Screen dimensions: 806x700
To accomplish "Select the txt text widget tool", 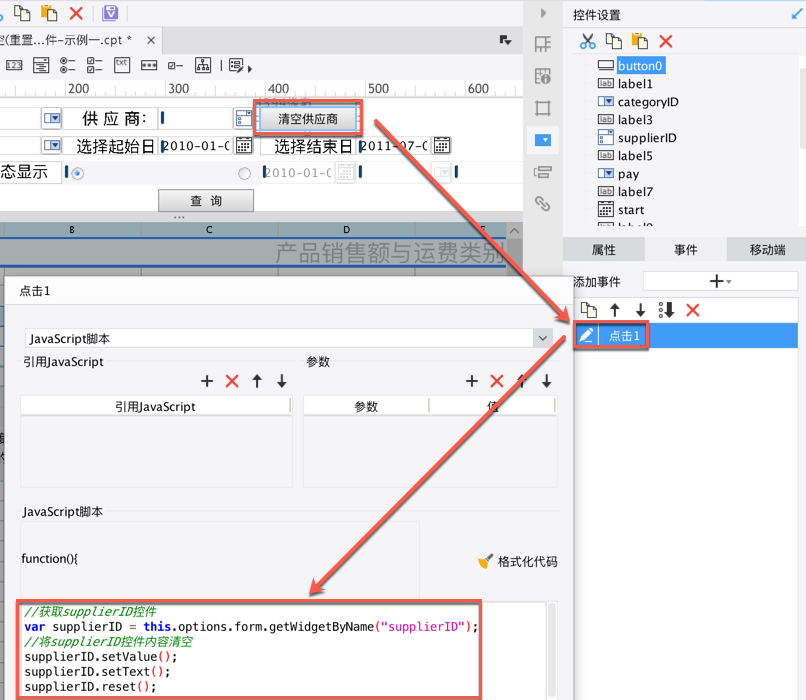I will pyautogui.click(x=122, y=65).
